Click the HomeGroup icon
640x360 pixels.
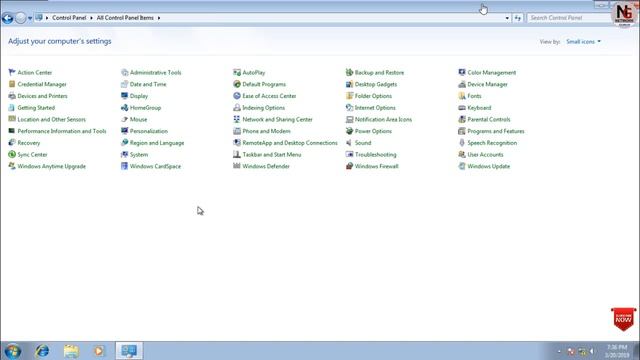pos(124,108)
